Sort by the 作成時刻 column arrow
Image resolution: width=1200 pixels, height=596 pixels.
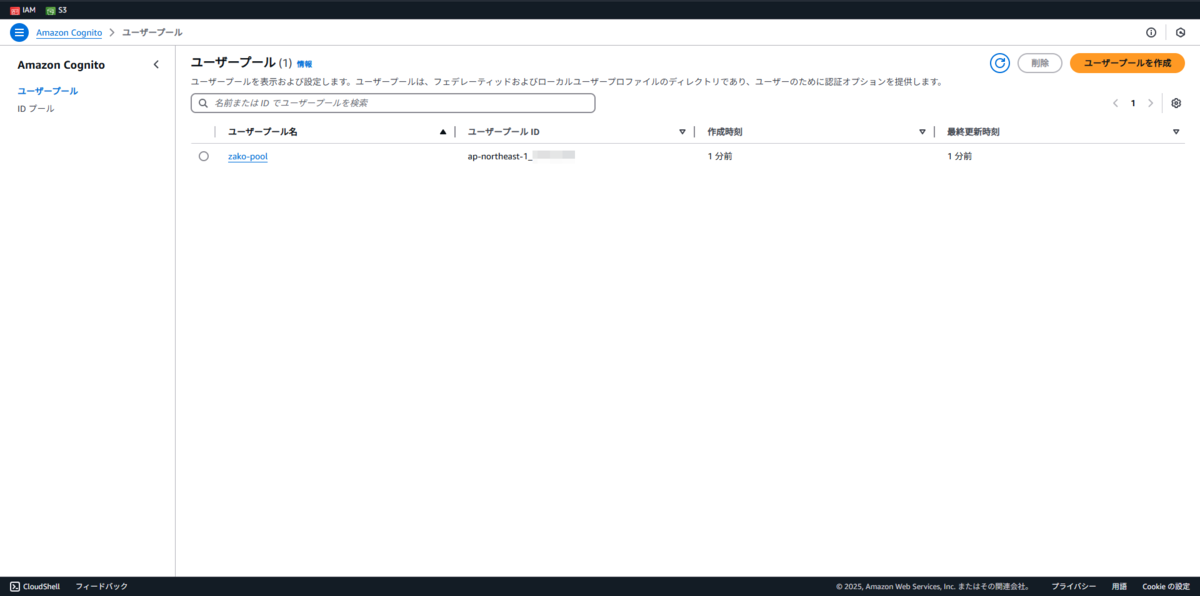pos(922,131)
